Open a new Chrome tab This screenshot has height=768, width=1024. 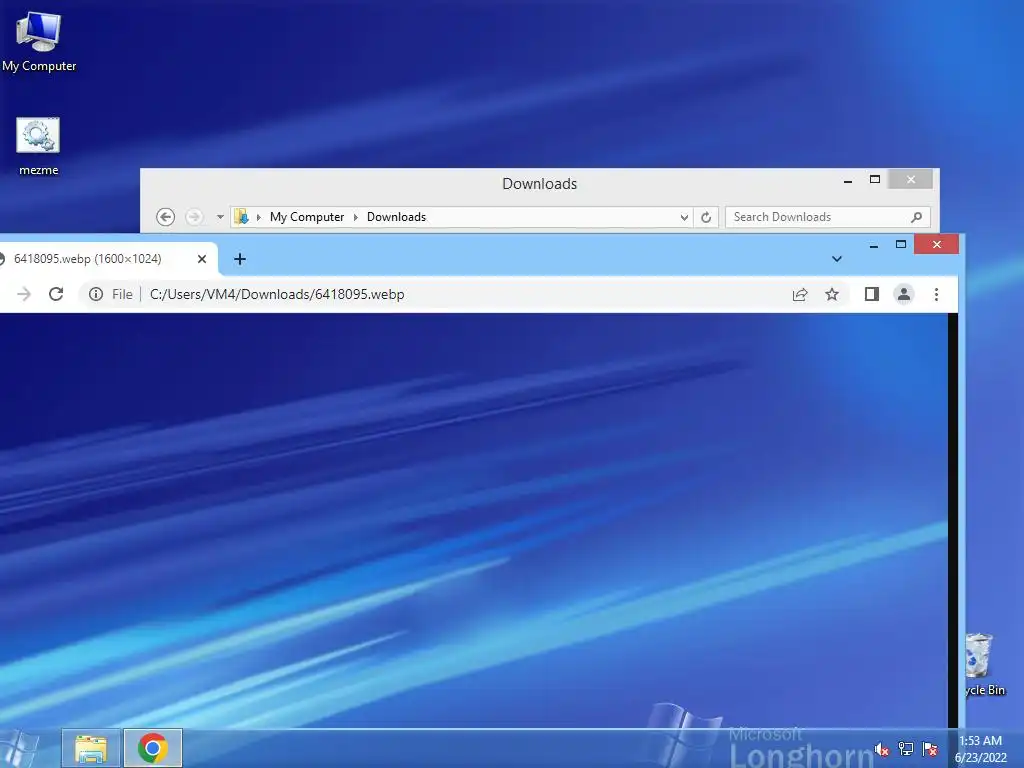point(240,259)
